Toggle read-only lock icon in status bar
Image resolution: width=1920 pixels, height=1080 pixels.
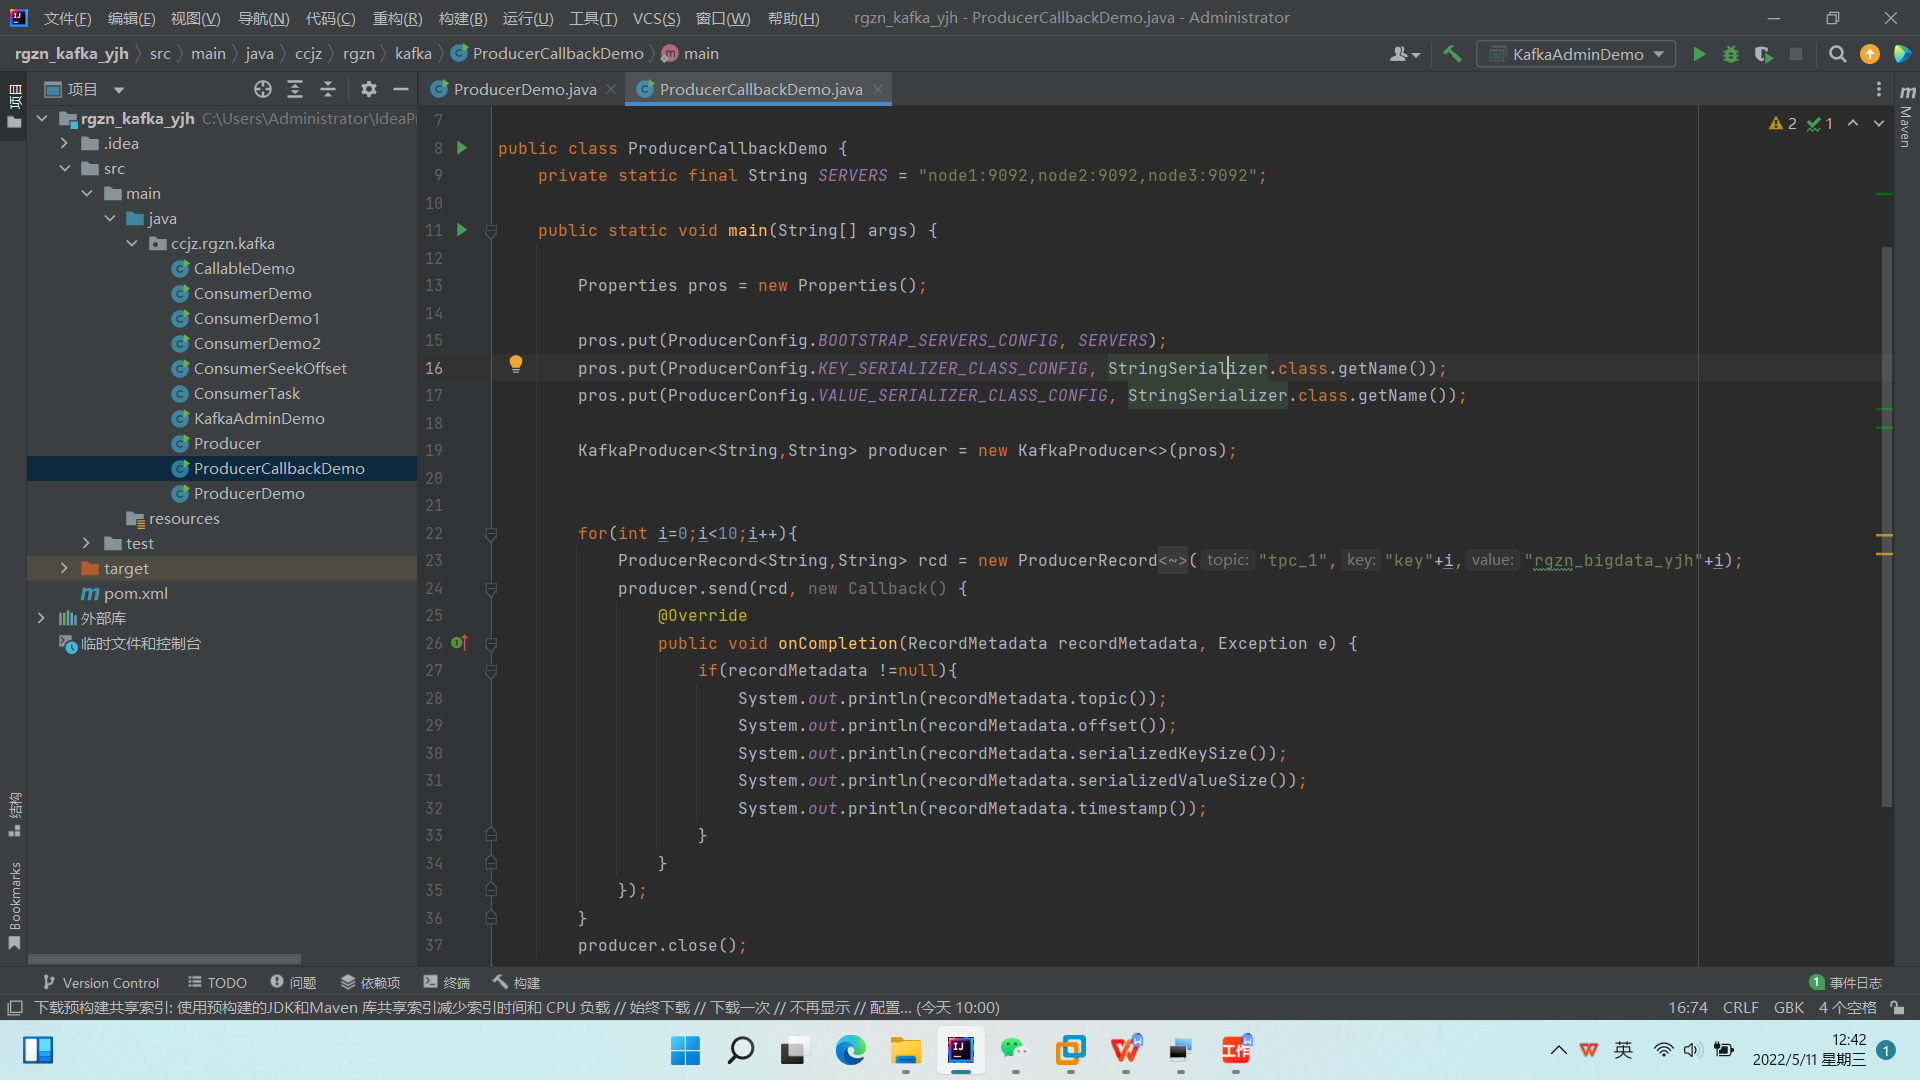point(1897,1008)
